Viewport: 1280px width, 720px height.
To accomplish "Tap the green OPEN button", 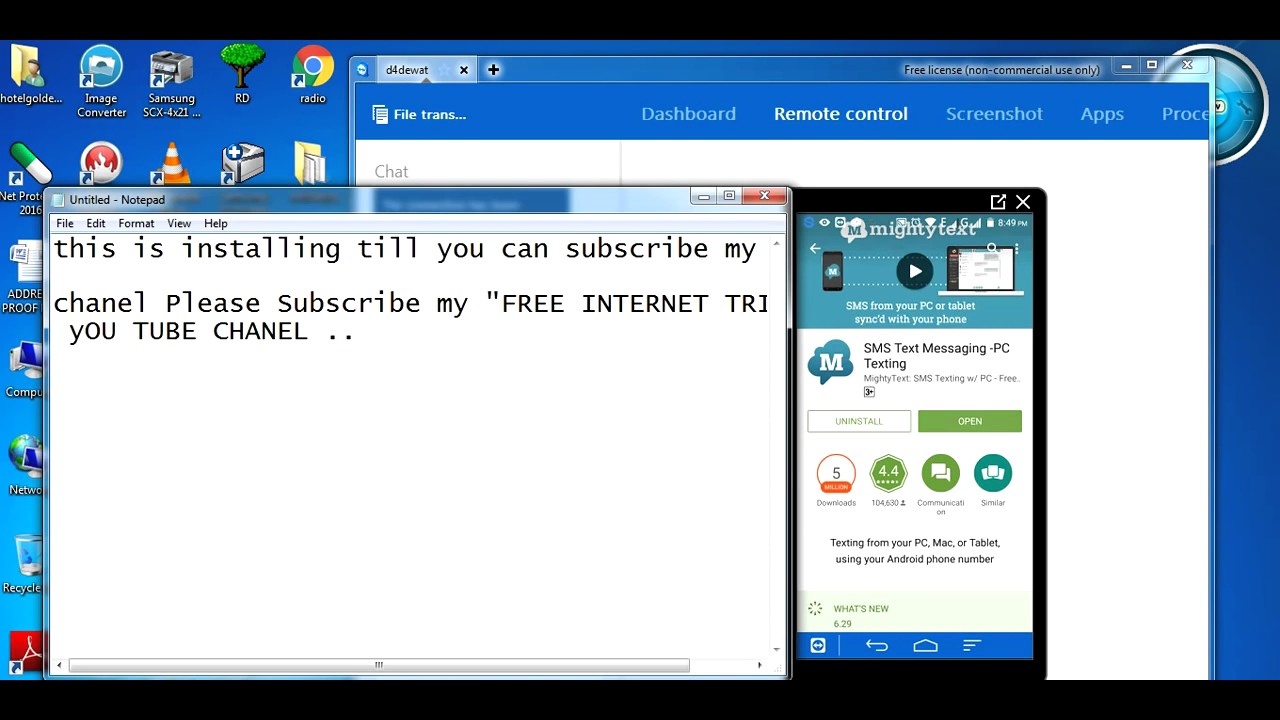I will click(x=970, y=421).
